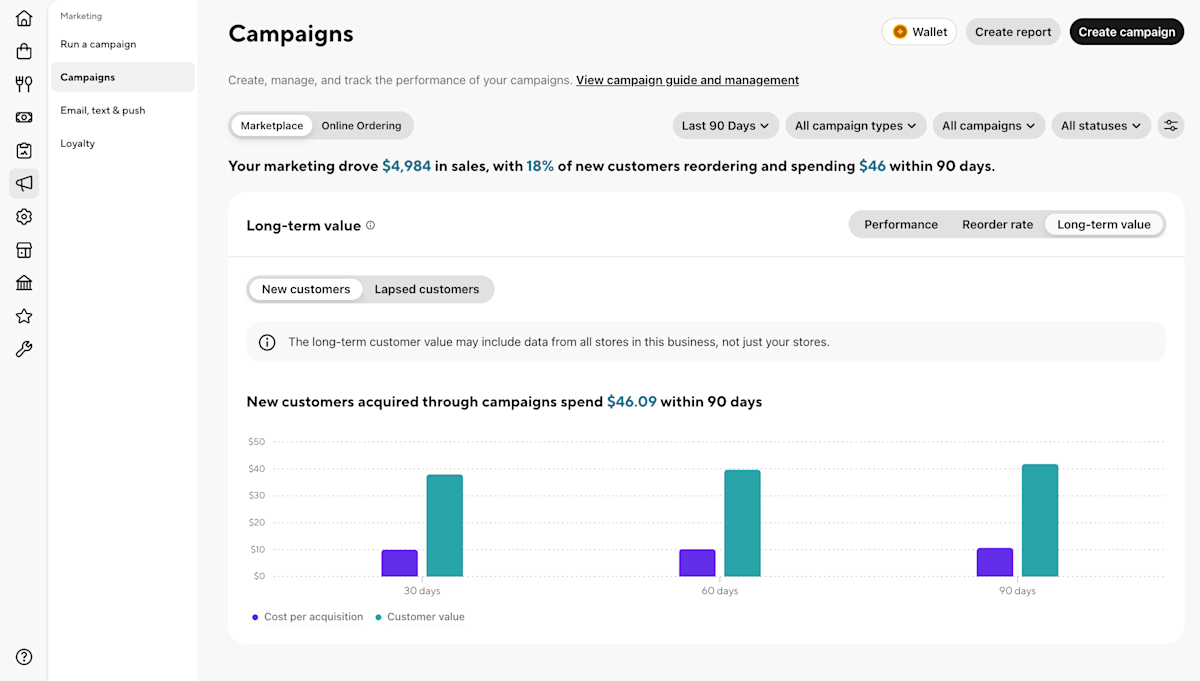Click the 90 days customer value bar
This screenshot has height=681, width=1200.
(x=1040, y=520)
